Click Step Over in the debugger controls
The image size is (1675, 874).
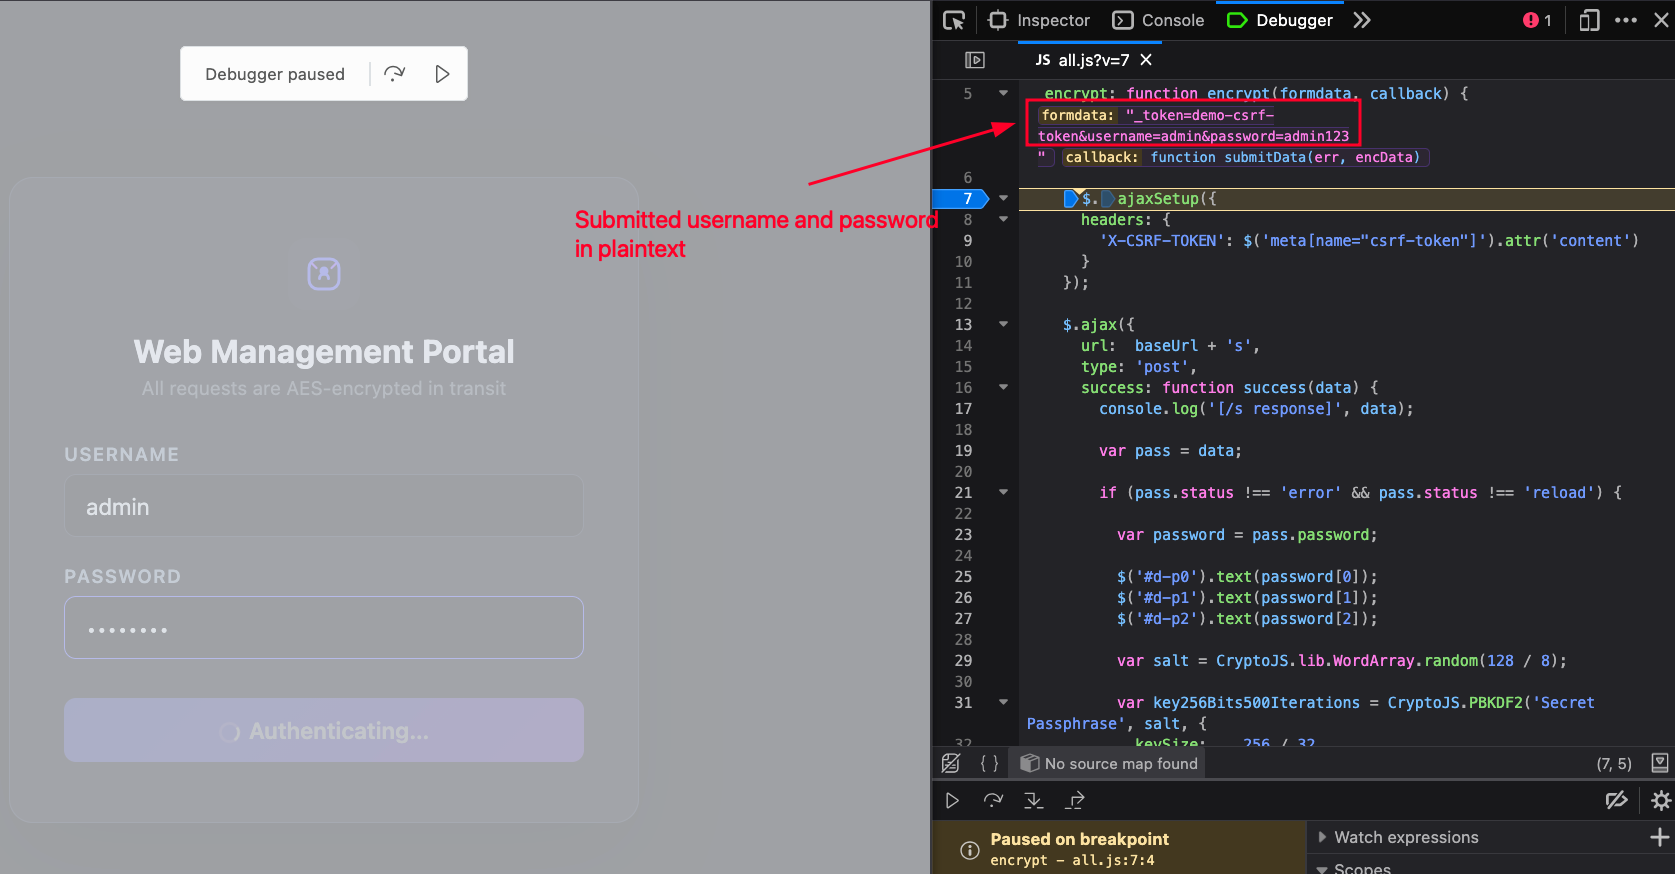pyautogui.click(x=993, y=800)
